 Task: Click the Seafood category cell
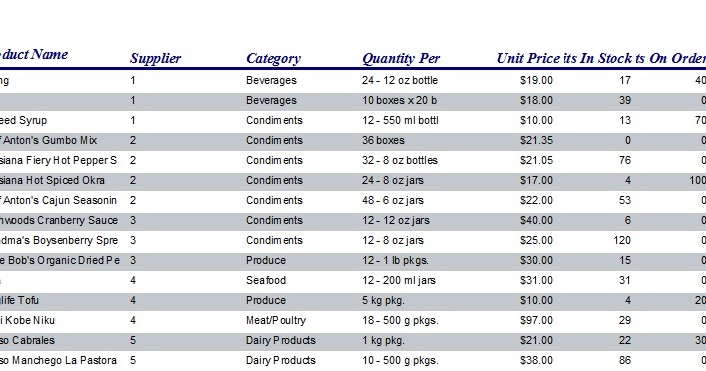pyautogui.click(x=266, y=281)
